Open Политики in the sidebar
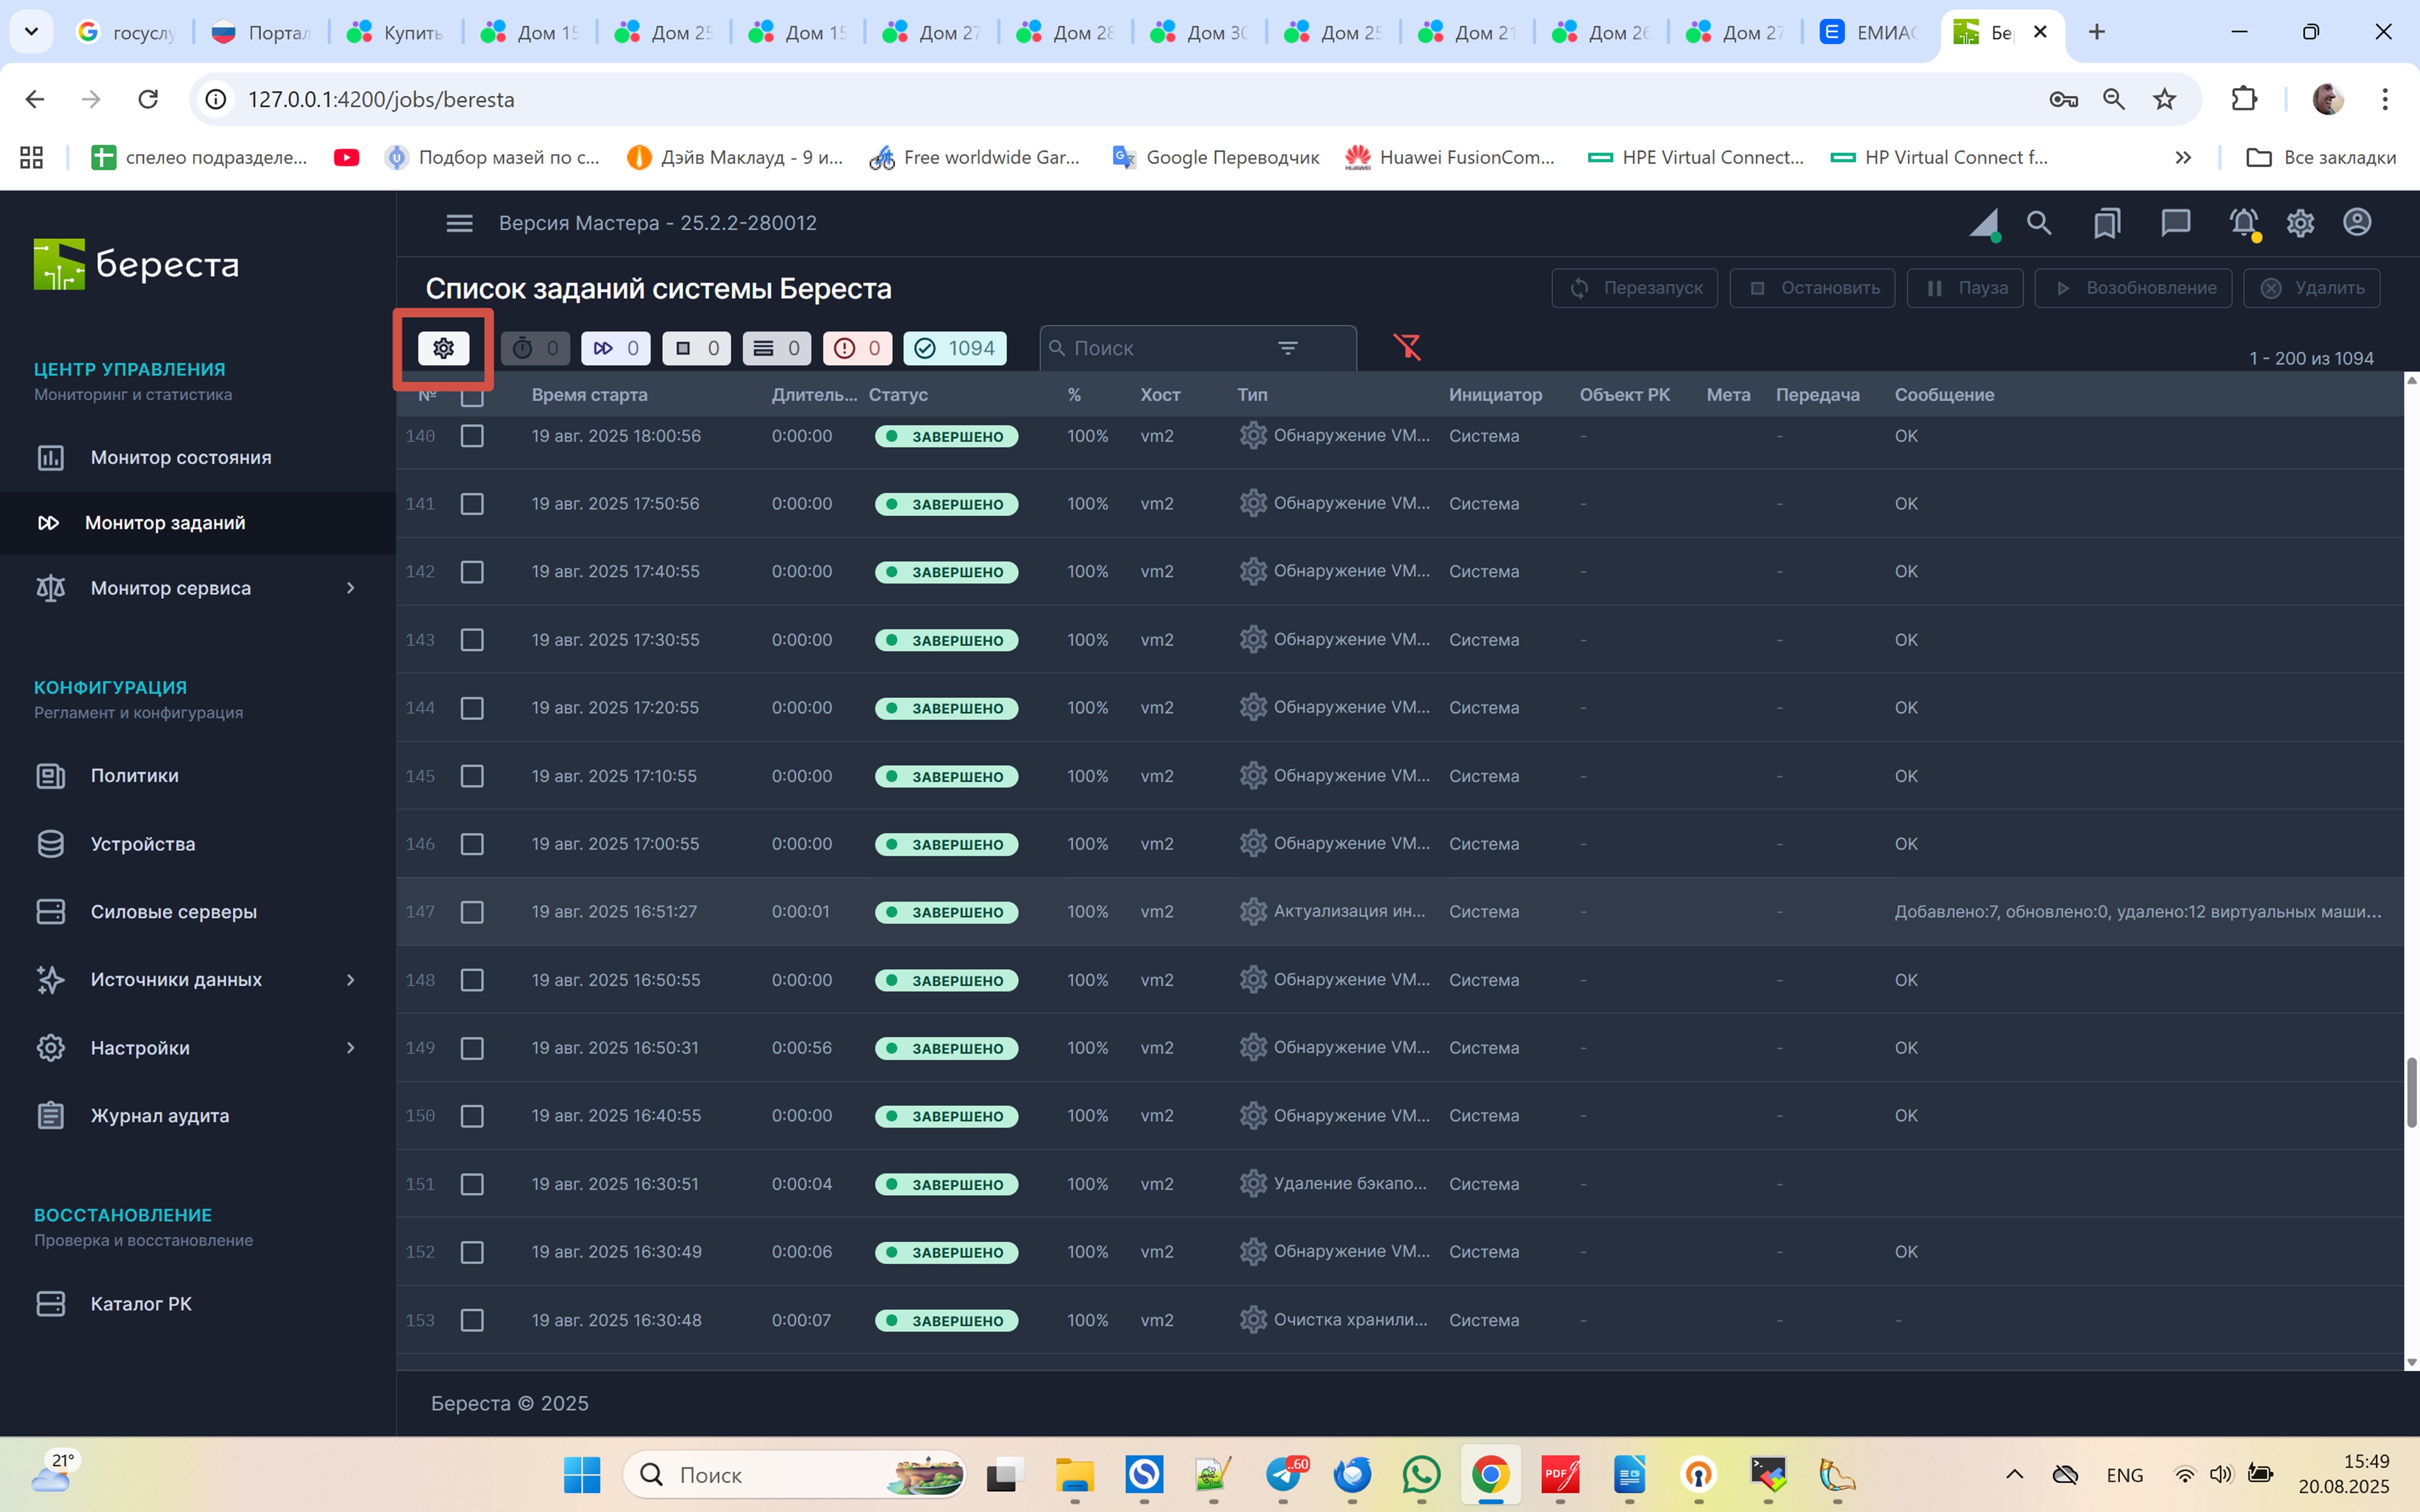 (x=134, y=776)
